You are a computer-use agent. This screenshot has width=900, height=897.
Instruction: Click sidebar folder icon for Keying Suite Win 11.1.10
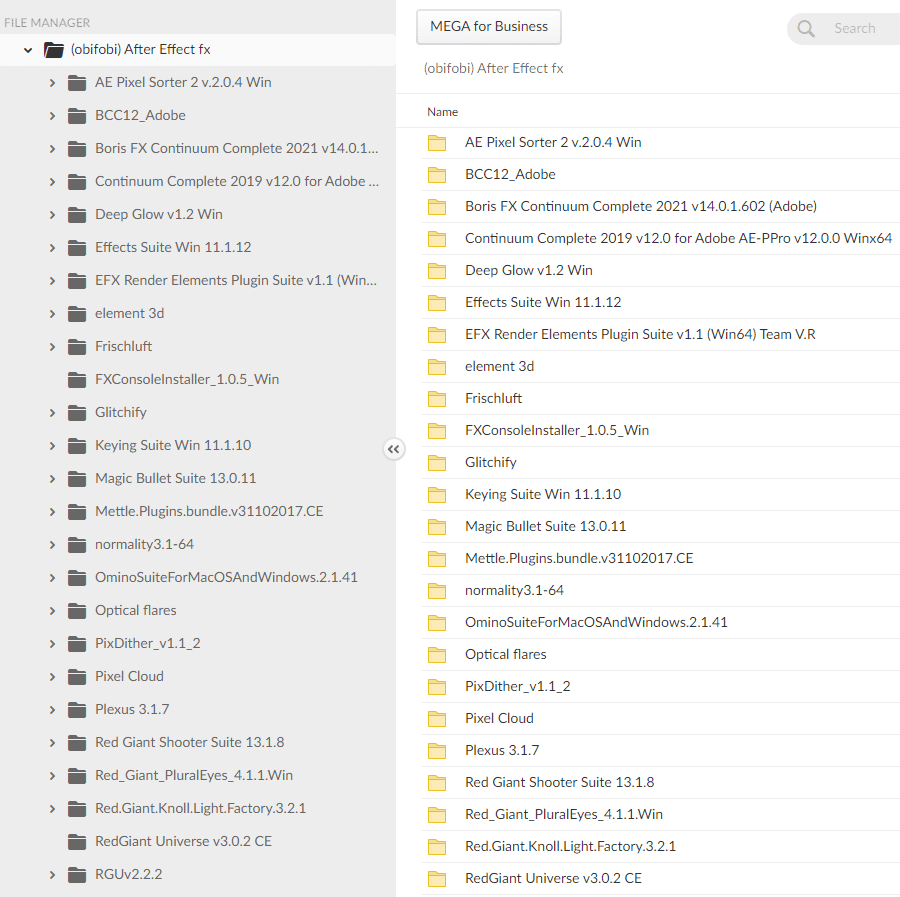click(x=77, y=446)
